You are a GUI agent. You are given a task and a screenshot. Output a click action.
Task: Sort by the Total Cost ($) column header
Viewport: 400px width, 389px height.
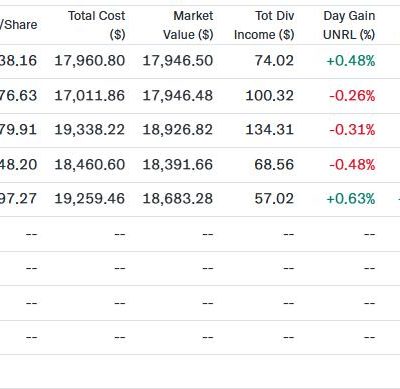coord(97,25)
